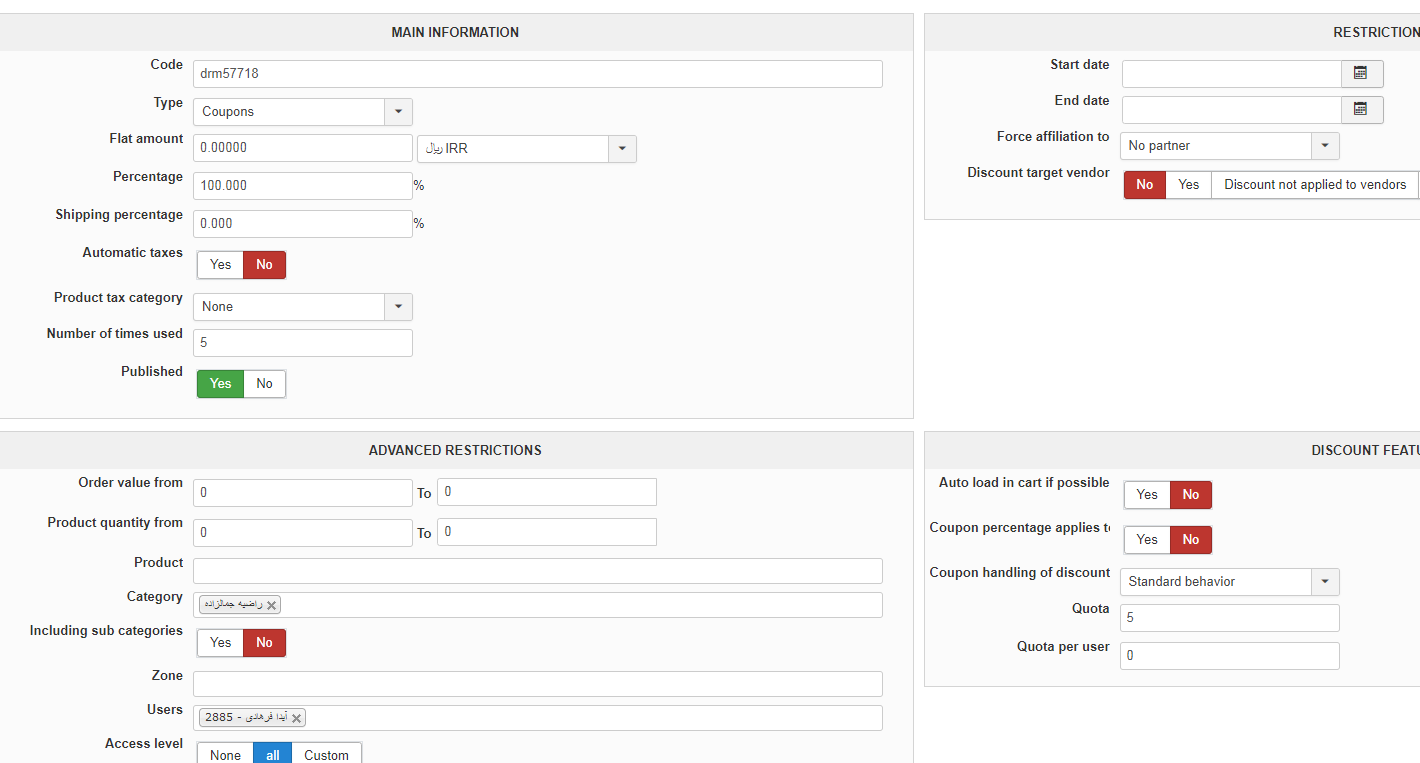Click the Quota per user field

tap(1229, 656)
